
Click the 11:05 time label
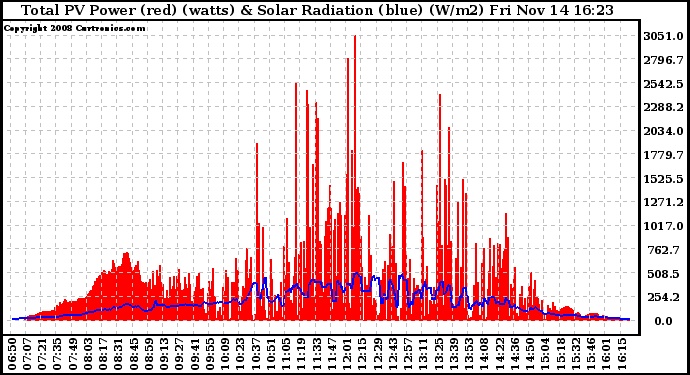point(286,354)
